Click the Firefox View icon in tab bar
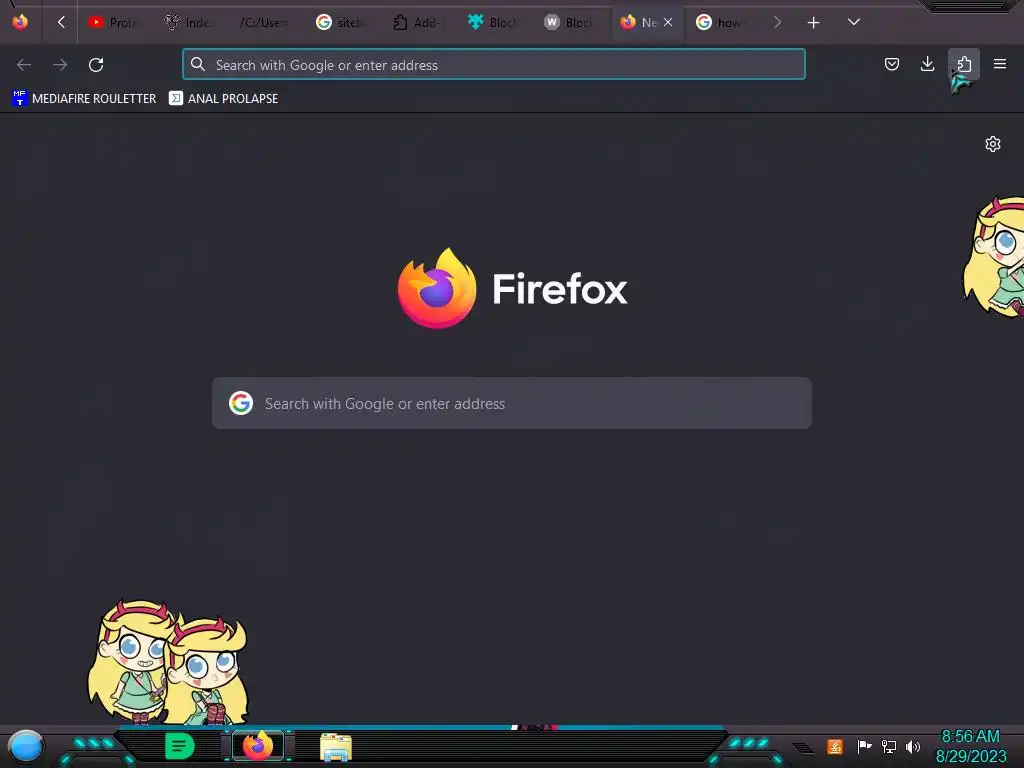The image size is (1024, 768). 20,22
